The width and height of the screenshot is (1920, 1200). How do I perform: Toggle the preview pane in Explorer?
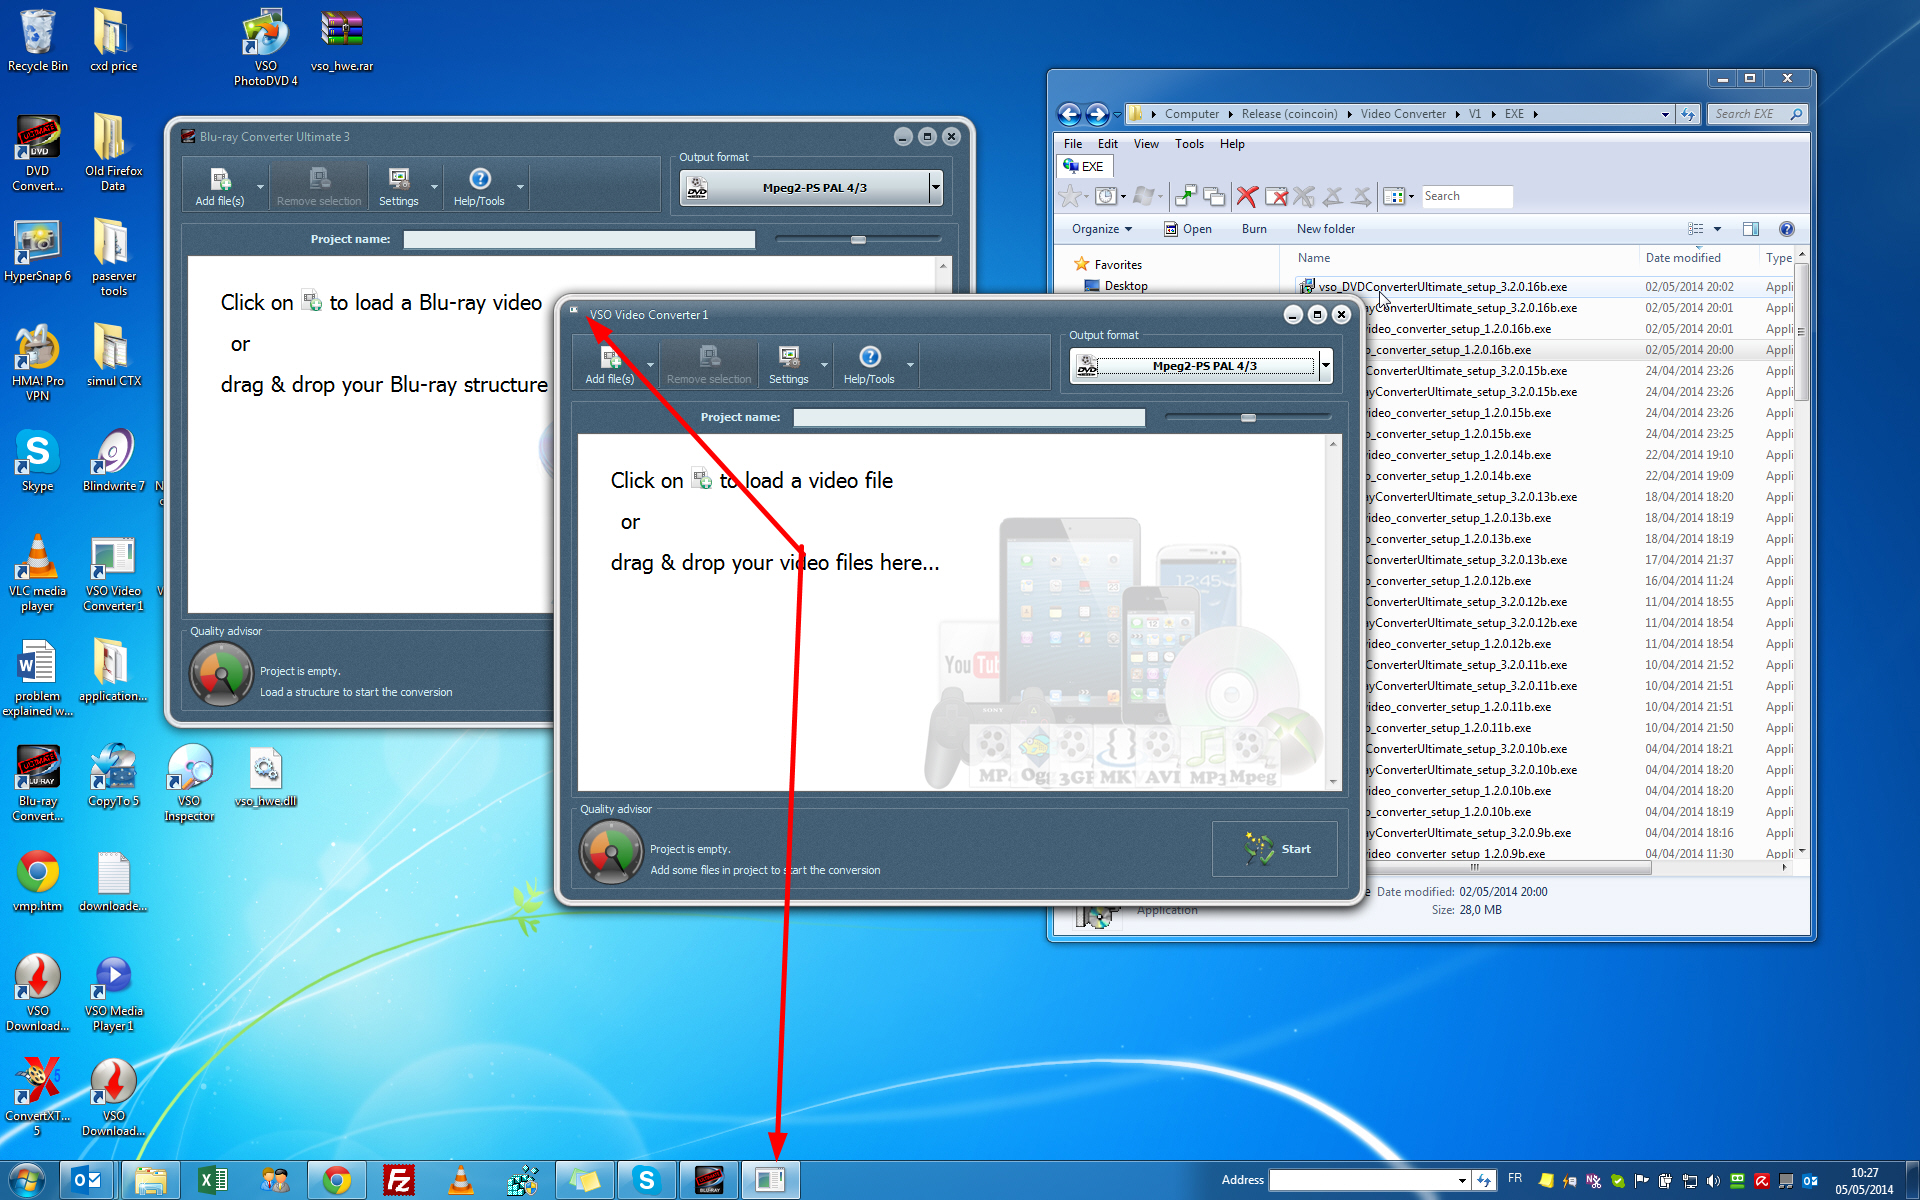pos(1750,229)
